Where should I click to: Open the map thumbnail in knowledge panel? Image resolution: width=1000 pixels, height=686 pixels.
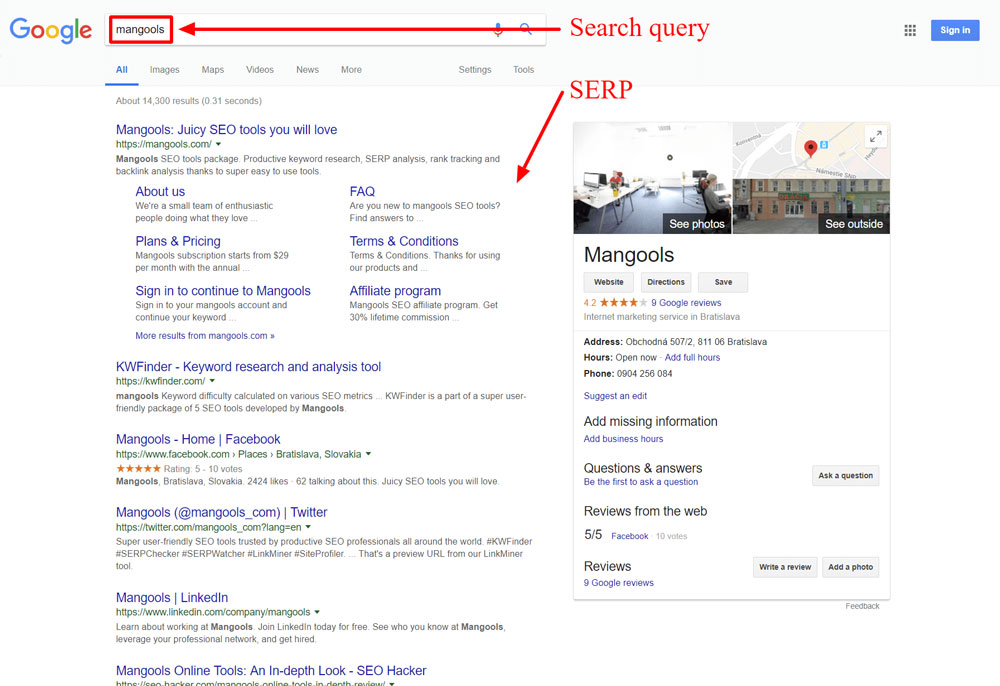pyautogui.click(x=811, y=150)
